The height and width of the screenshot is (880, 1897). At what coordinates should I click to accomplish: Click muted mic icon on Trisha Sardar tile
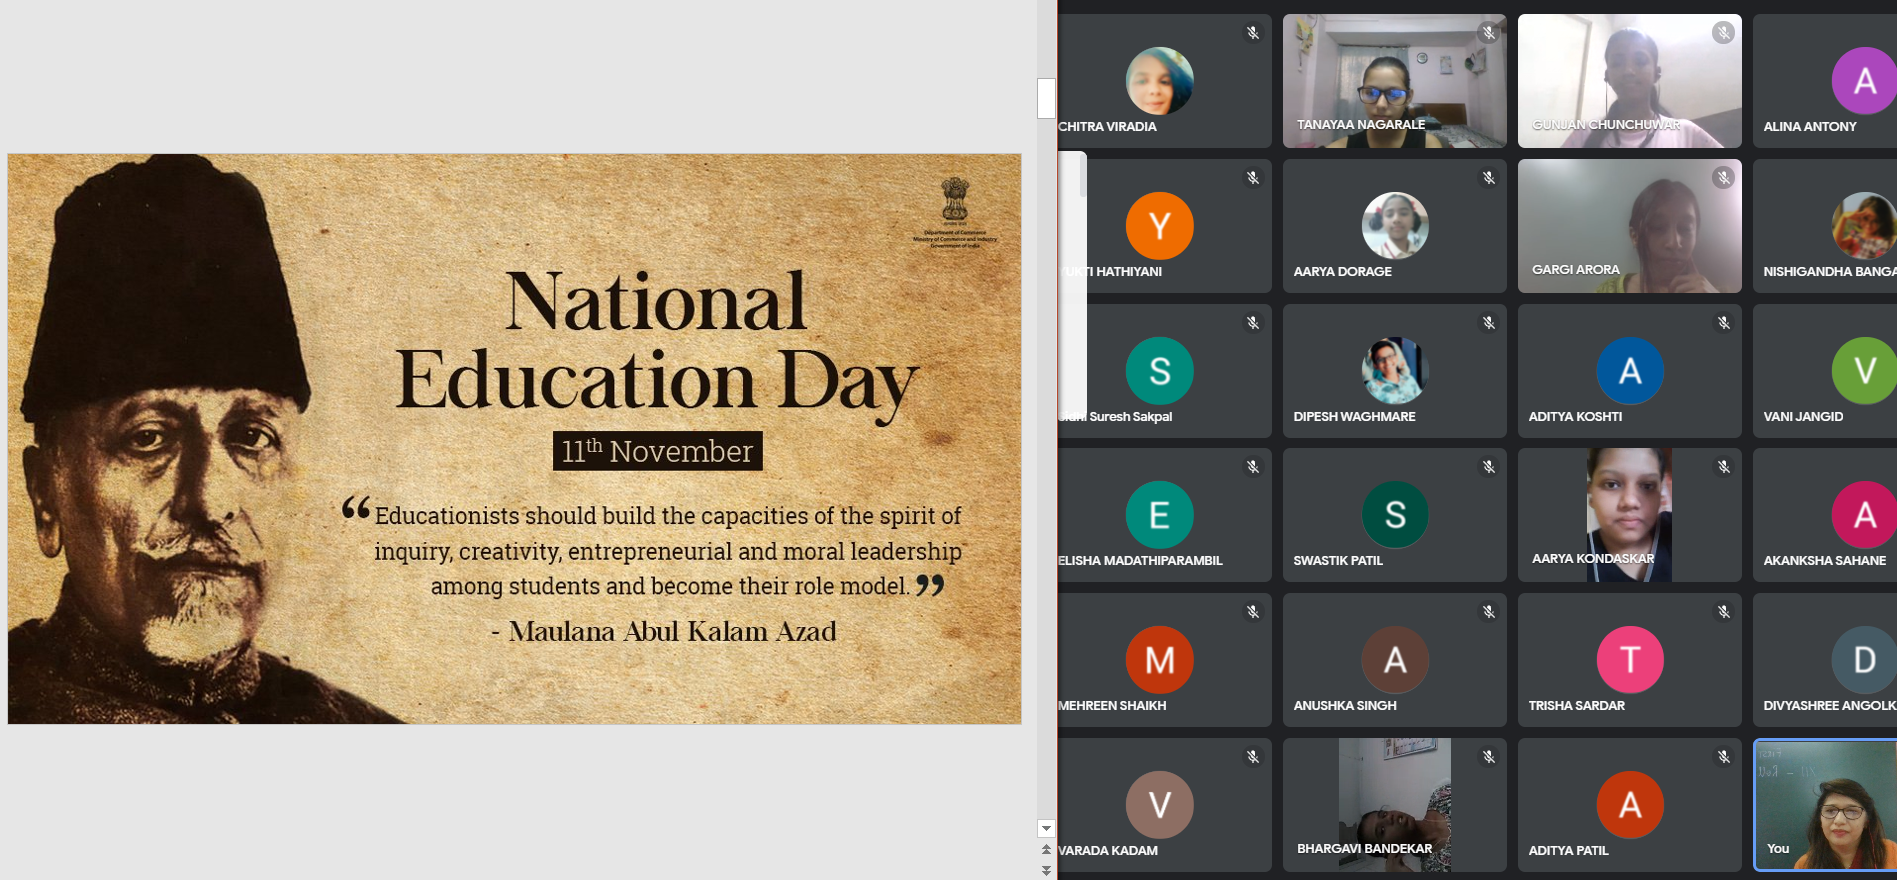(x=1723, y=612)
